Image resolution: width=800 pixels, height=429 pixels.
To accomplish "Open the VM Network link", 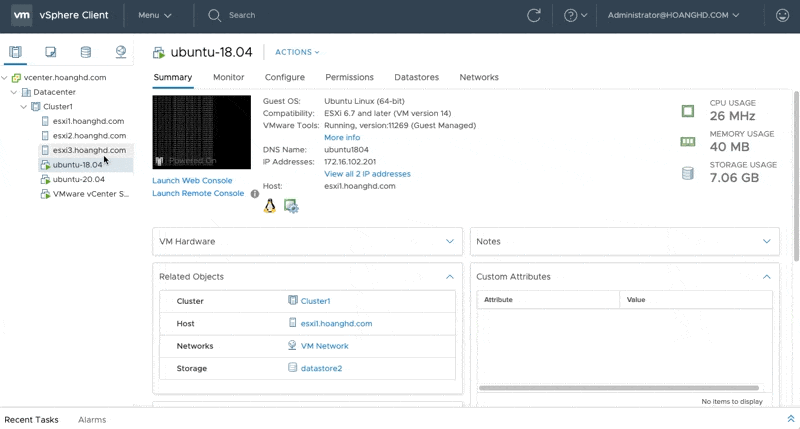I will (x=324, y=346).
